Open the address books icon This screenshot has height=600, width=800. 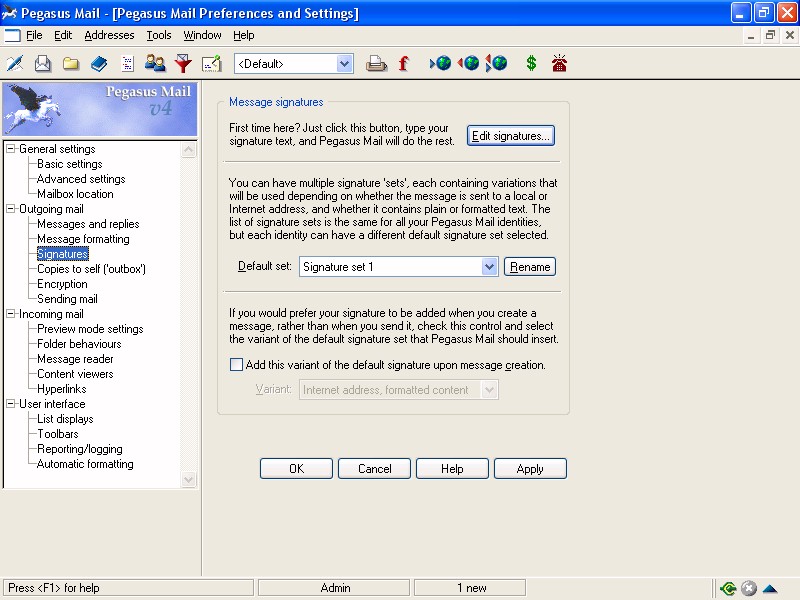pos(99,63)
